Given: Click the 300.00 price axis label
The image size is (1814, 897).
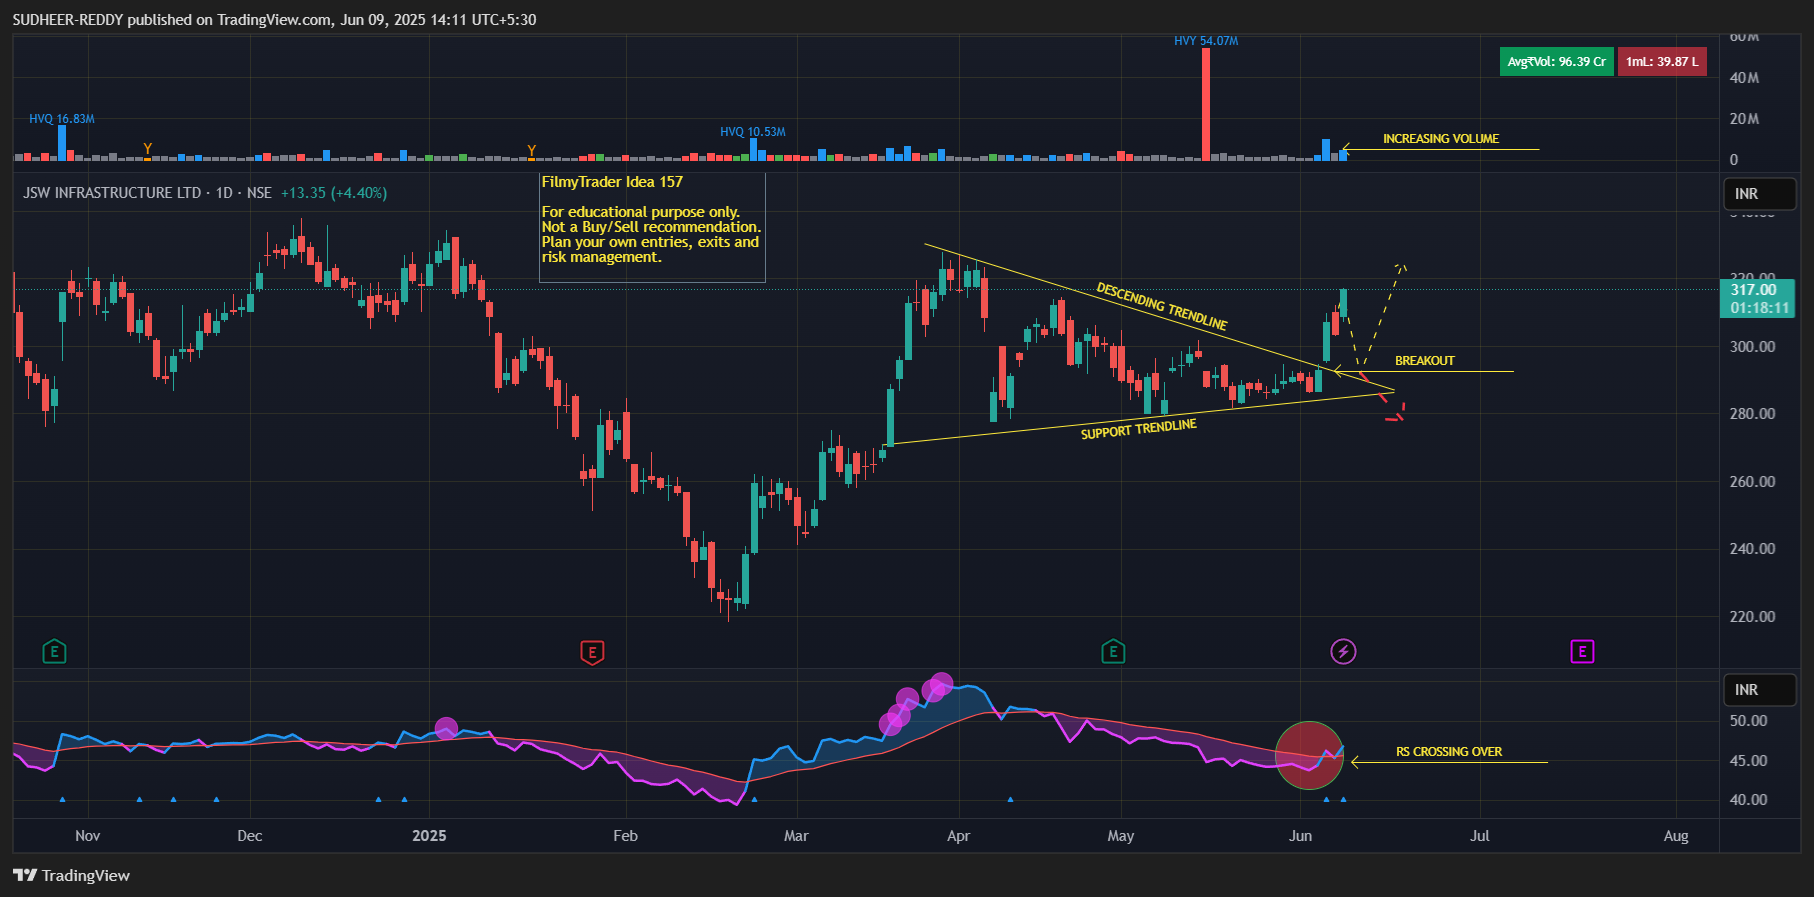Looking at the screenshot, I should [1752, 347].
